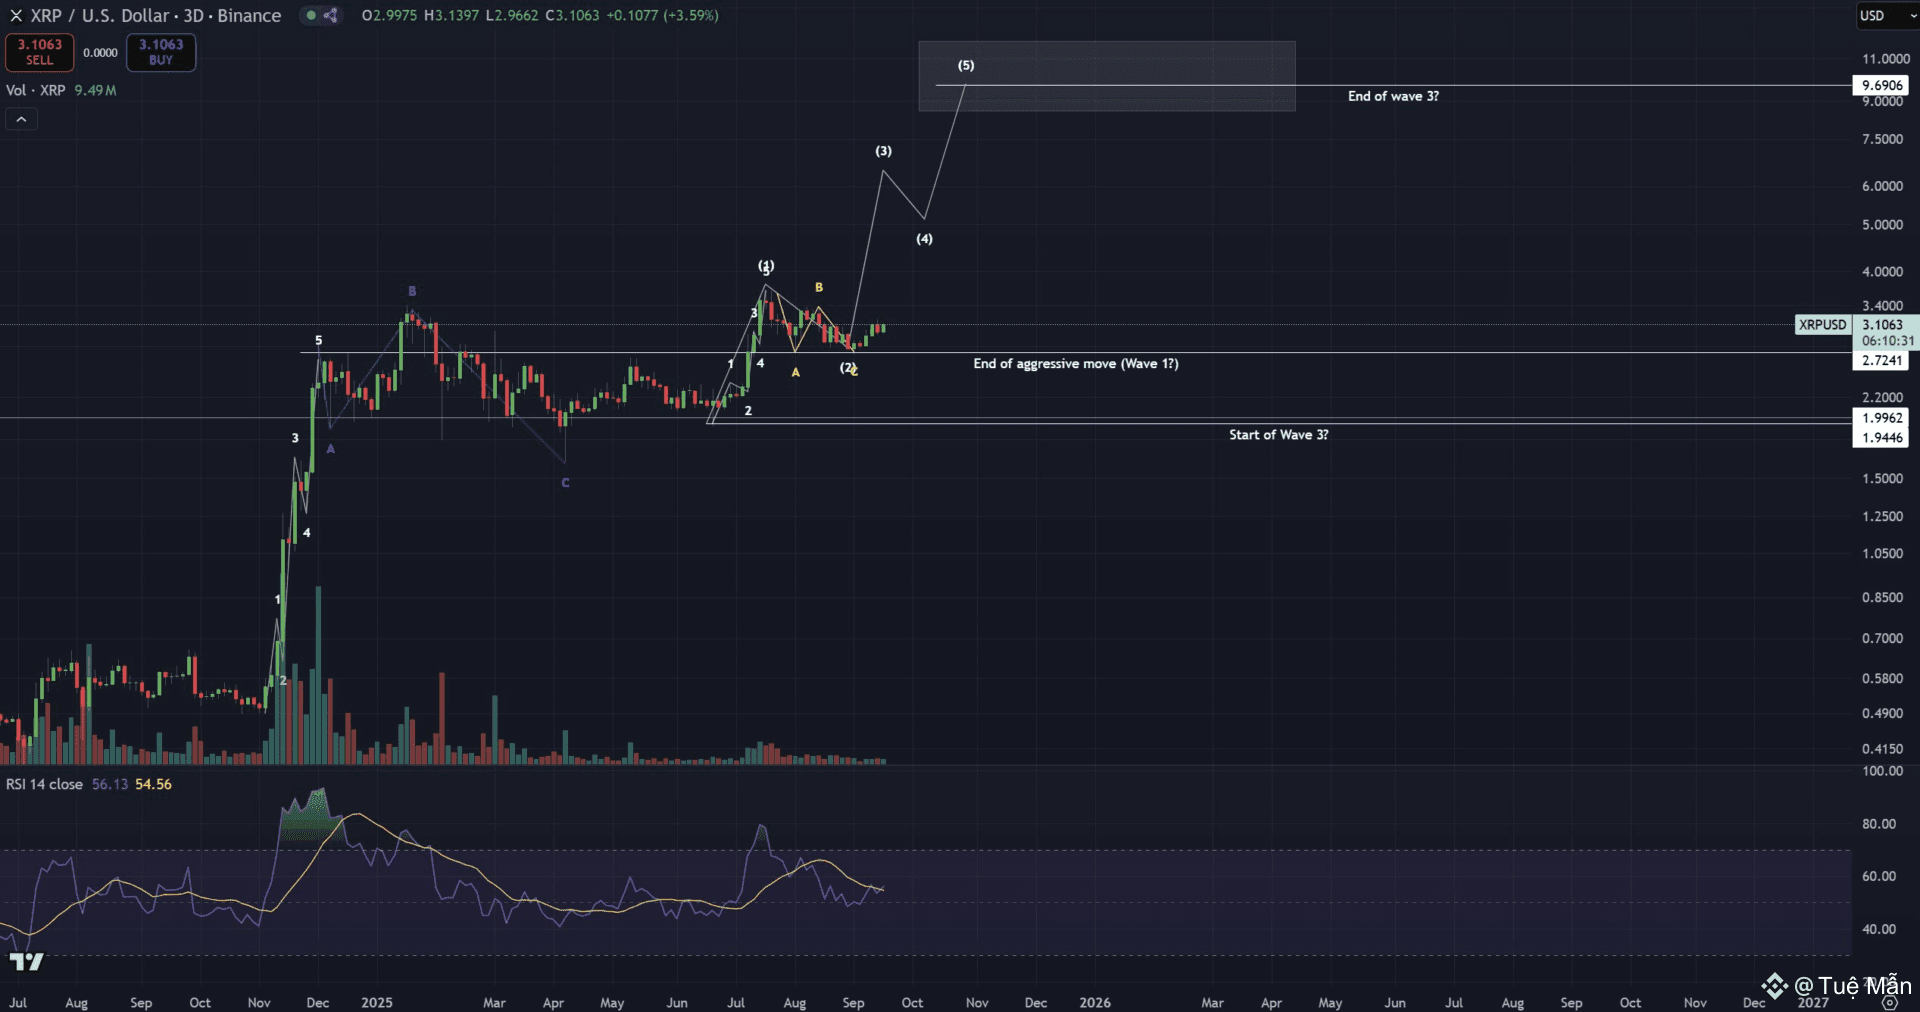Select the yellow A corrective wave label

pos(796,373)
